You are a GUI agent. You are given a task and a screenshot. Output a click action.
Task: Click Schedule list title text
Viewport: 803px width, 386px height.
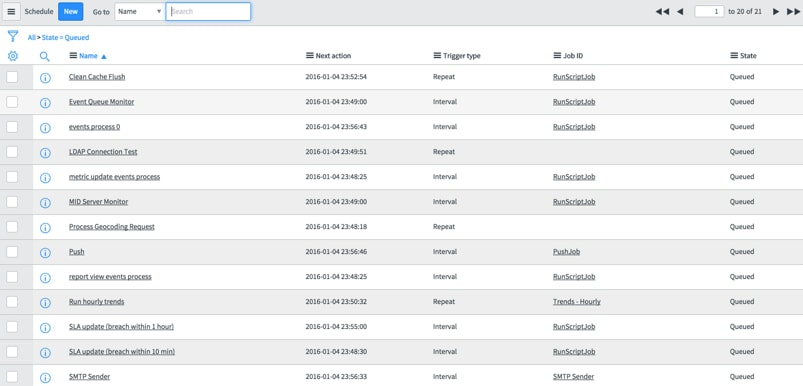(39, 11)
